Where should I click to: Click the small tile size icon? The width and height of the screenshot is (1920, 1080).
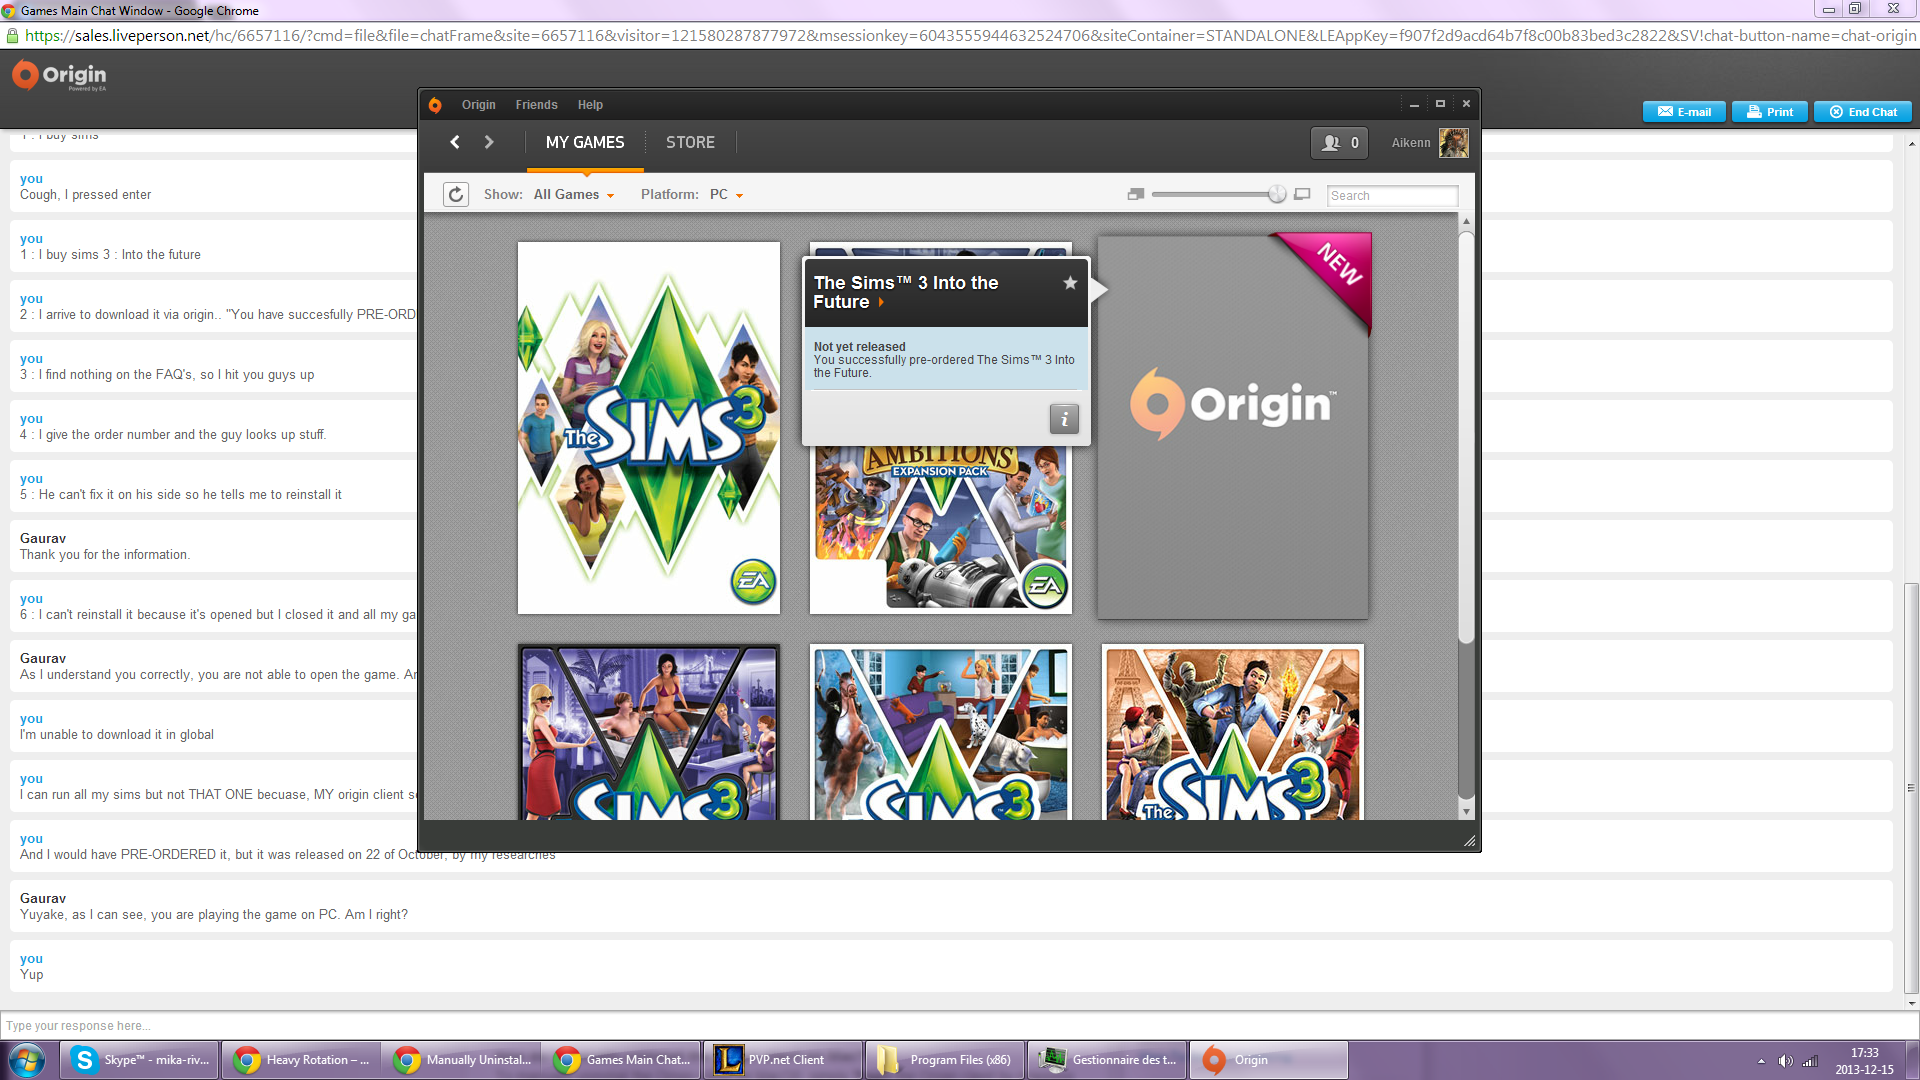(x=1135, y=194)
